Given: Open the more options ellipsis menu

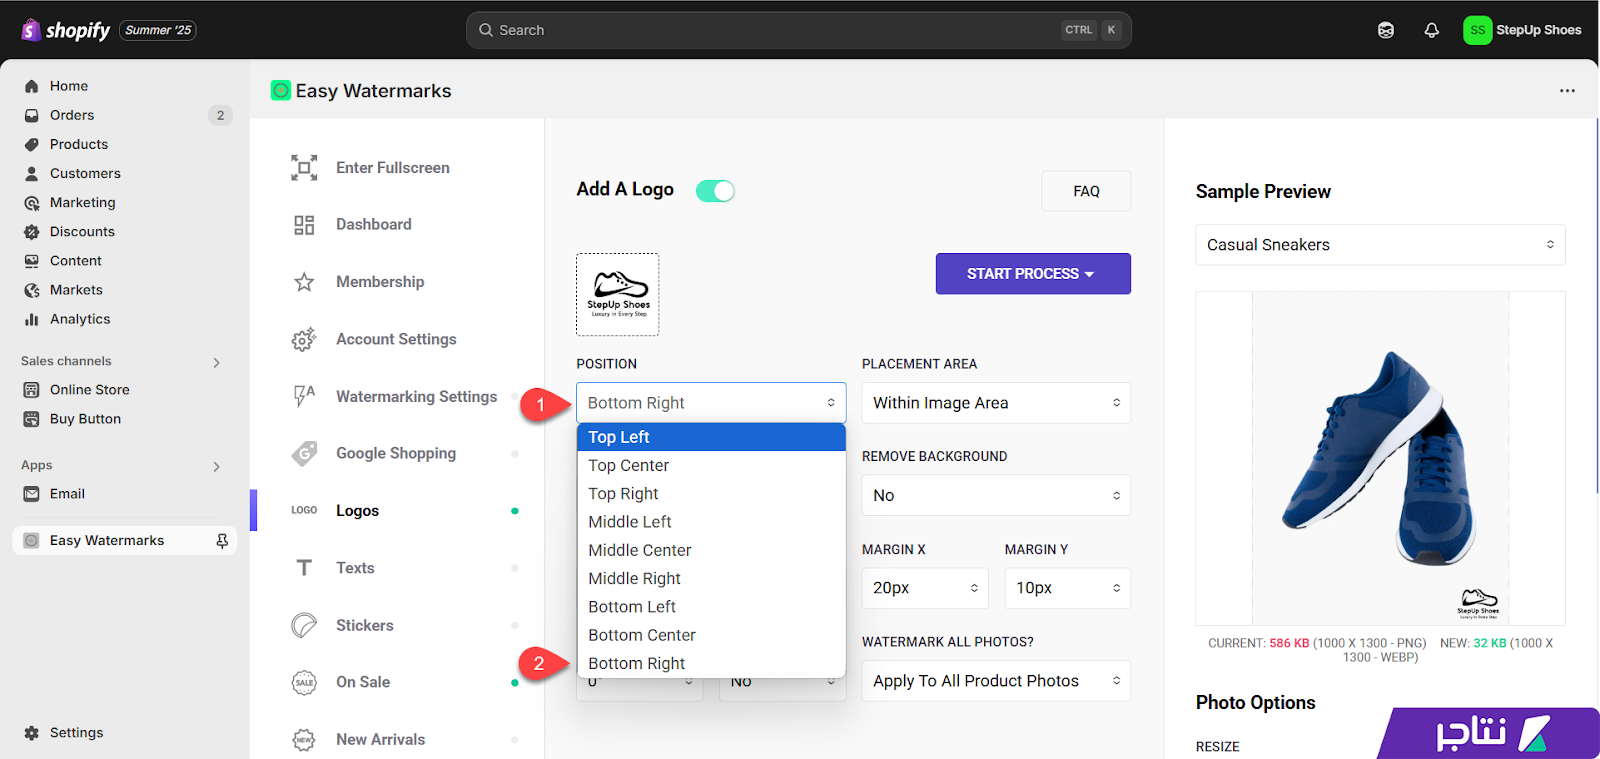Looking at the screenshot, I should tap(1567, 91).
